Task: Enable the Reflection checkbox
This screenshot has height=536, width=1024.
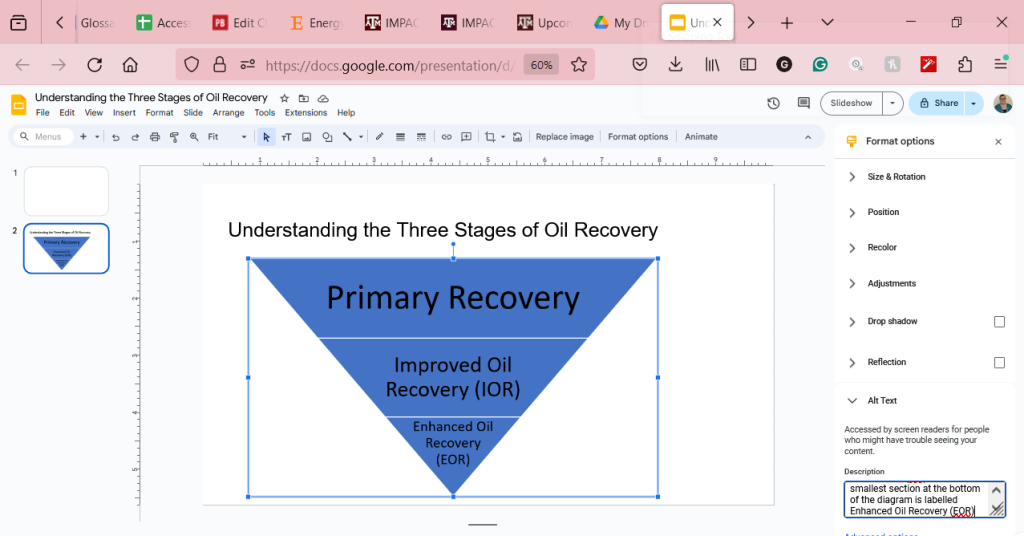Action: tap(999, 362)
